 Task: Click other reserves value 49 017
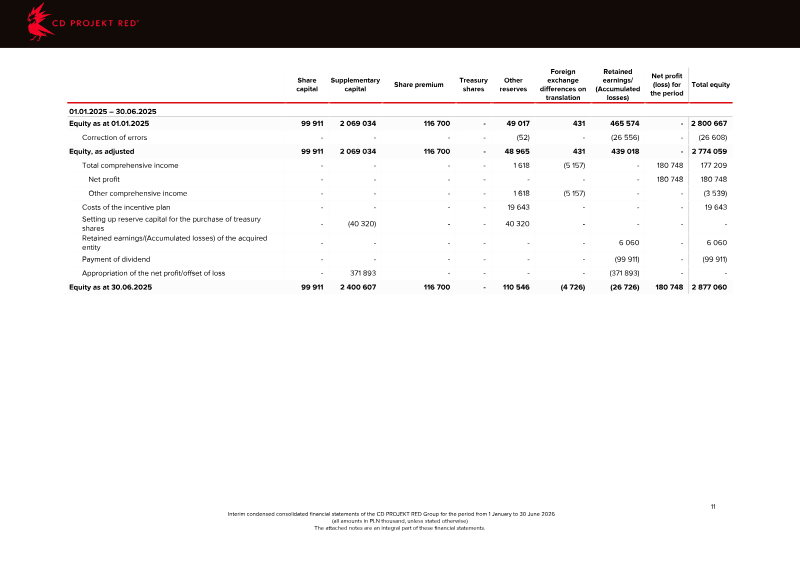tap(518, 124)
